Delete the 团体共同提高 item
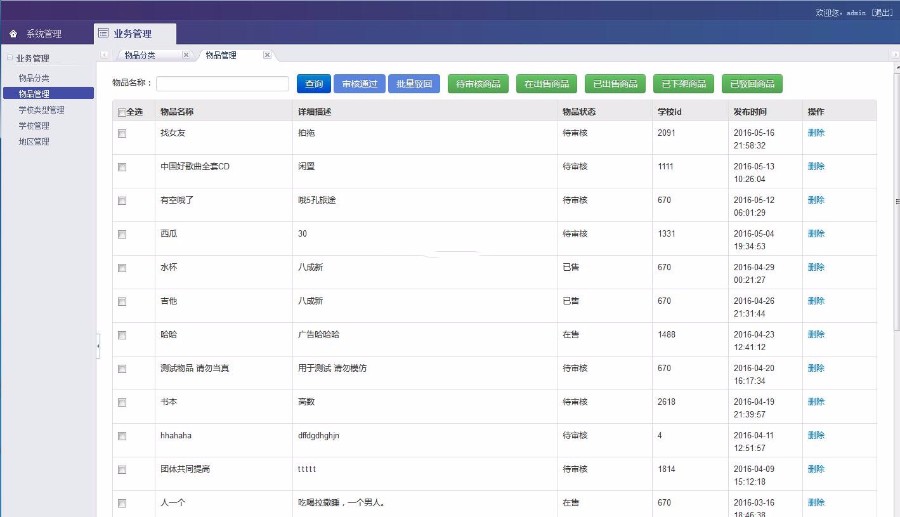Screen dimensions: 900x517 click(816, 468)
